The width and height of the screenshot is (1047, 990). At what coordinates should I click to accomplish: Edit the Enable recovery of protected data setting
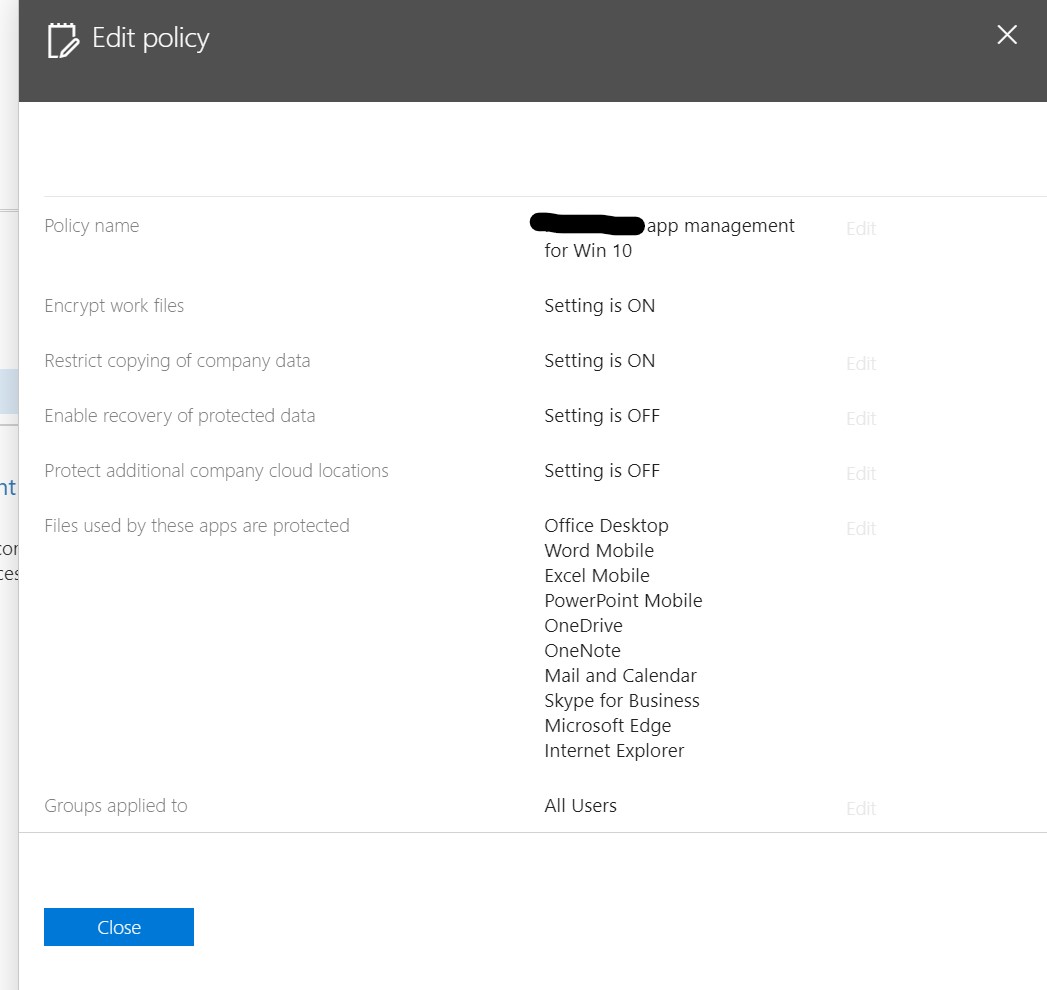click(x=861, y=419)
